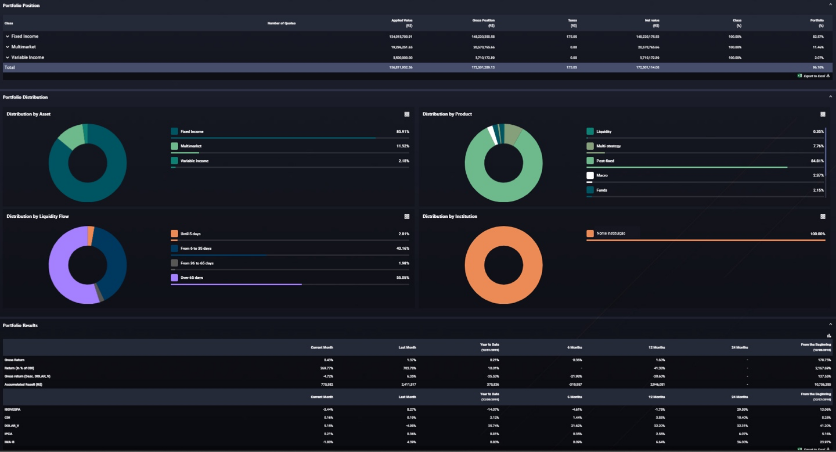Expand the Fixed Income row
The width and height of the screenshot is (836, 452).
click(x=7, y=36)
